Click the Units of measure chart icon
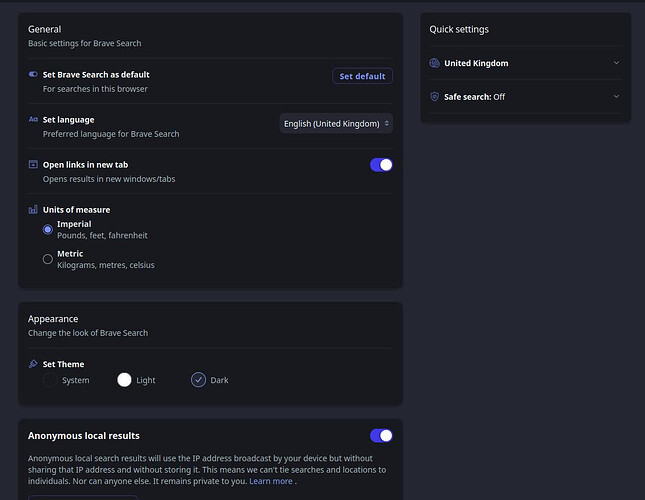The image size is (645, 500). [33, 210]
